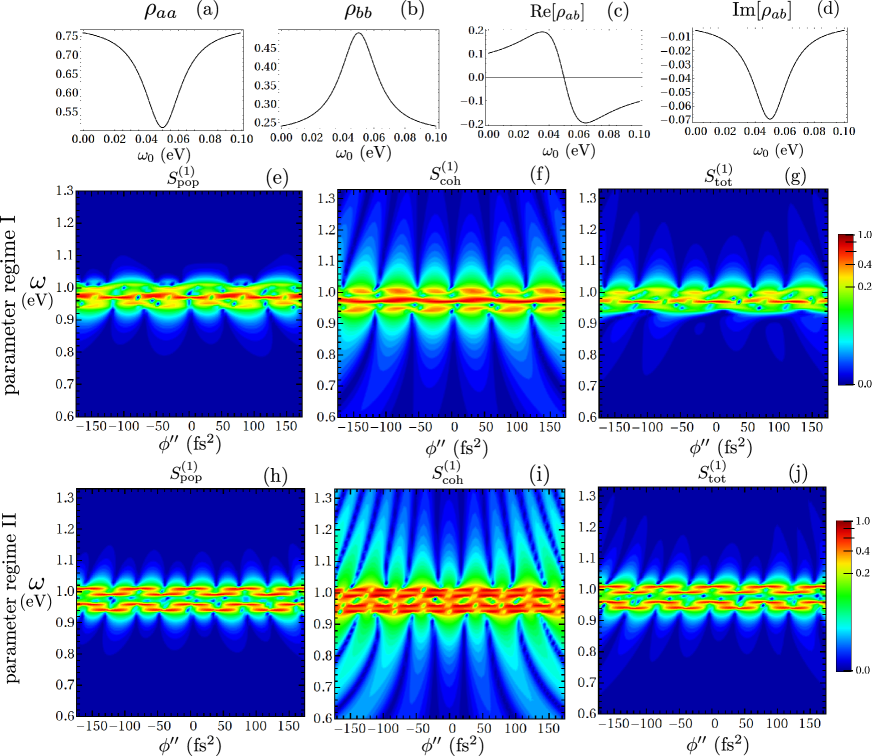This screenshot has height=756, width=872.
Task: Click the ω0 (eV) axis label under panel (c)
Action: point(568,151)
